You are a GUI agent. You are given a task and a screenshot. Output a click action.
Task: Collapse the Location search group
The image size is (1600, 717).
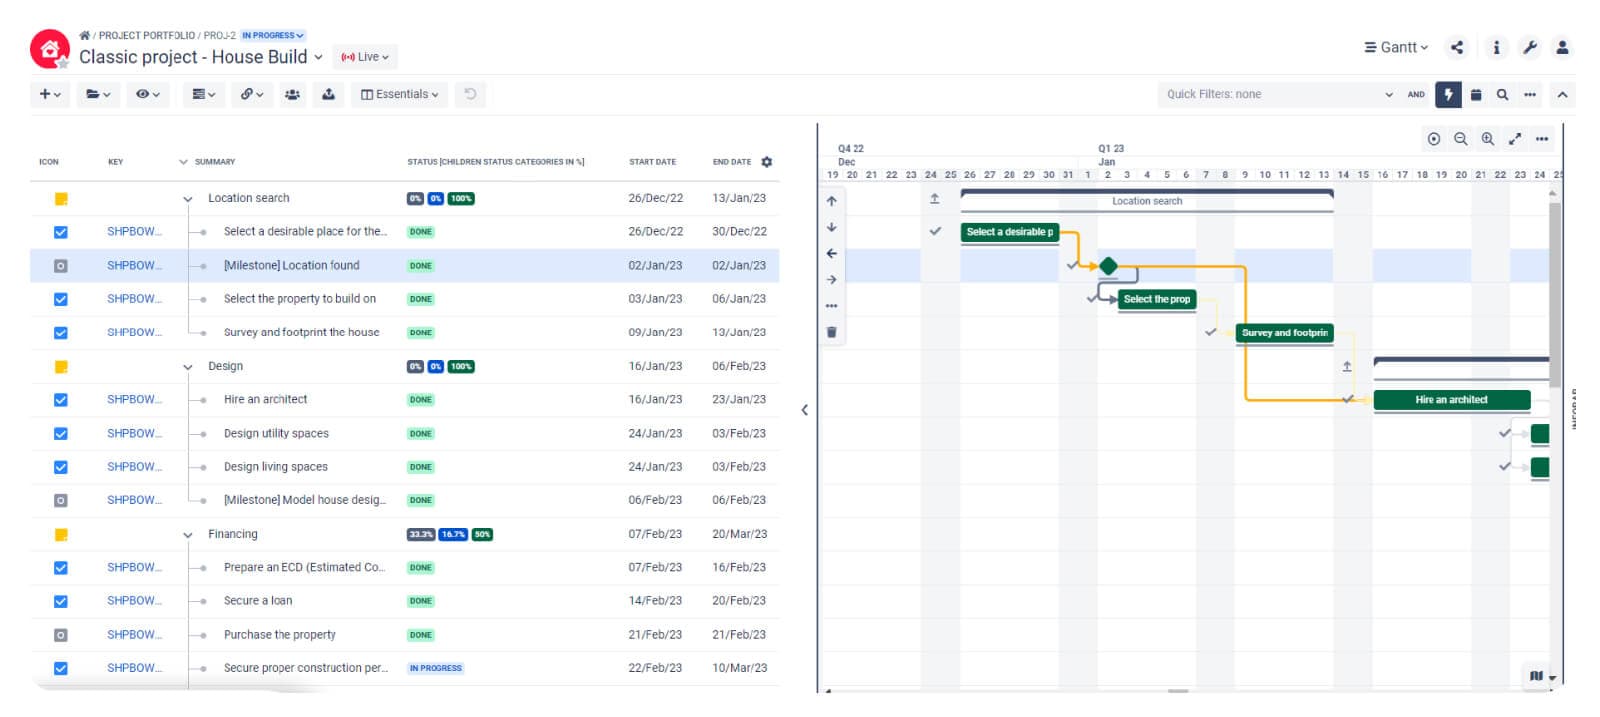(188, 199)
